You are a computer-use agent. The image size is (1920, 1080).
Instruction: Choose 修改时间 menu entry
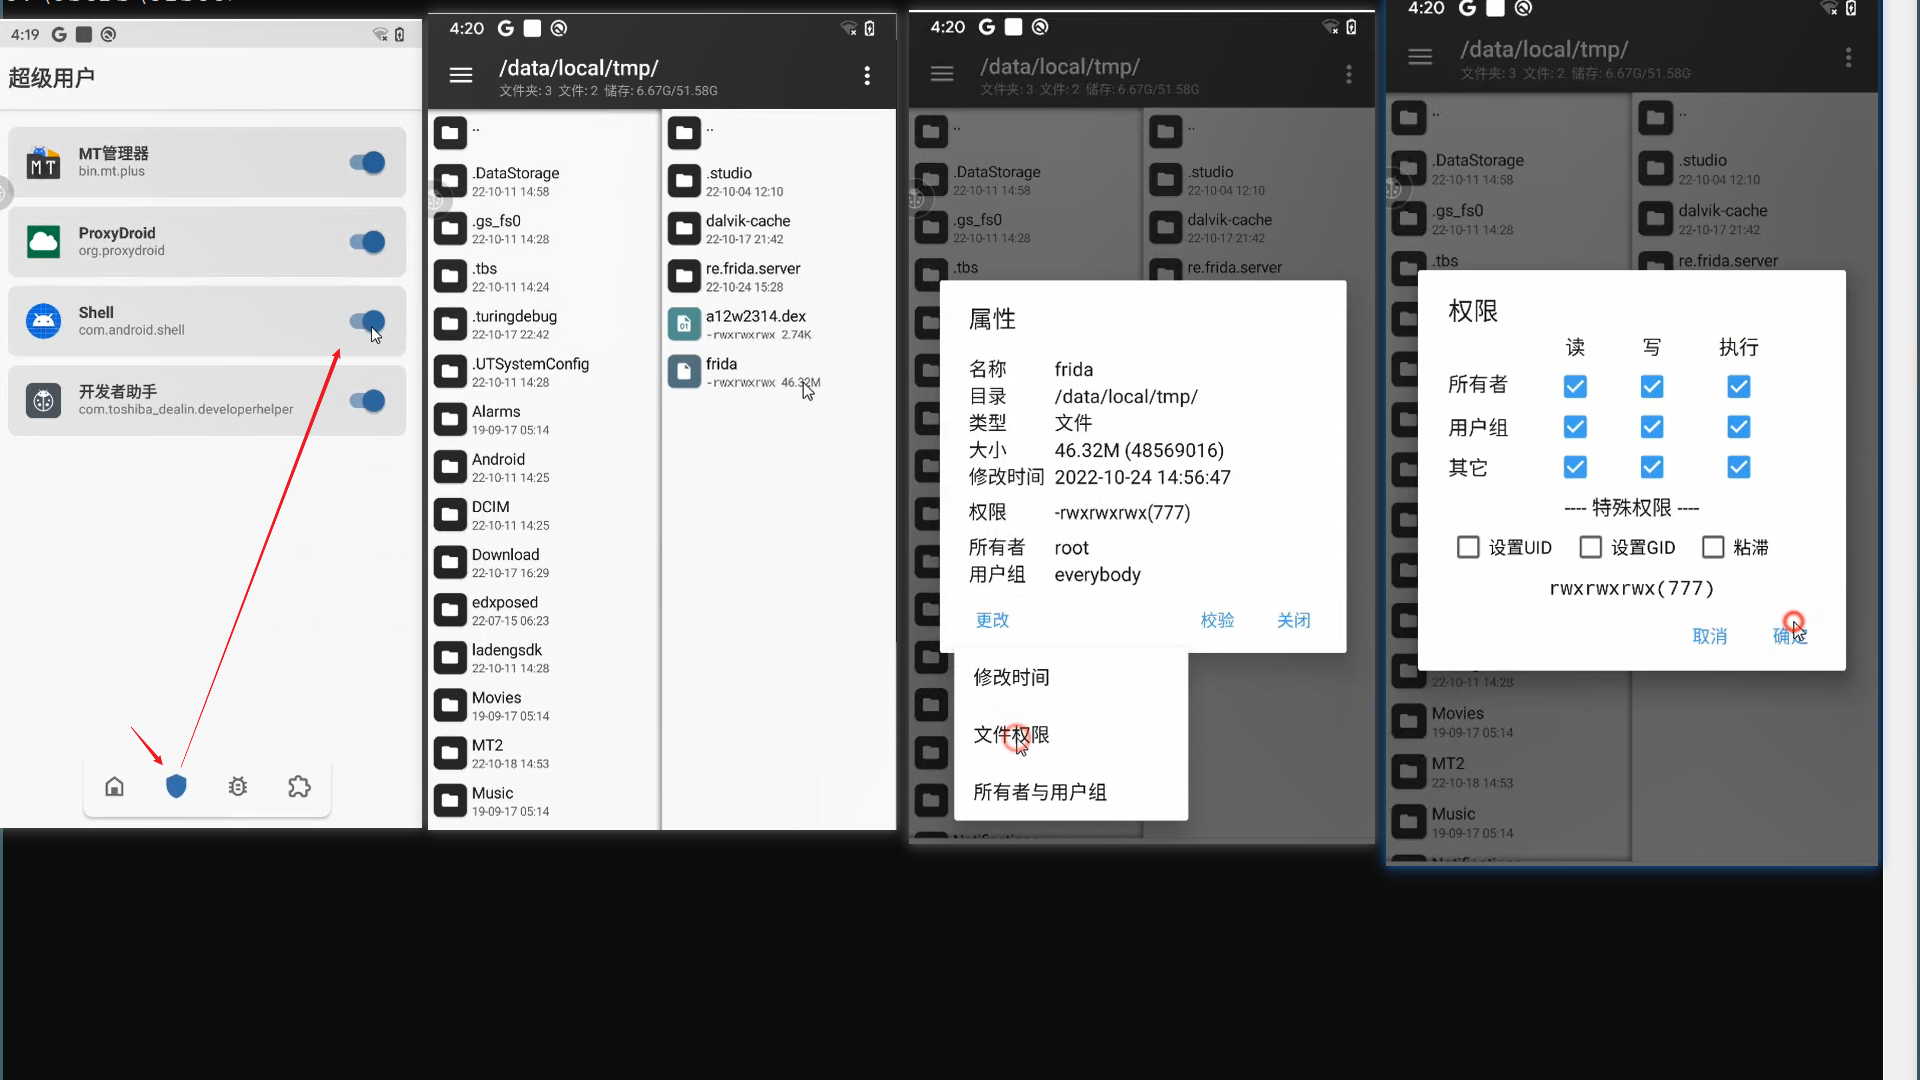[x=1011, y=677]
